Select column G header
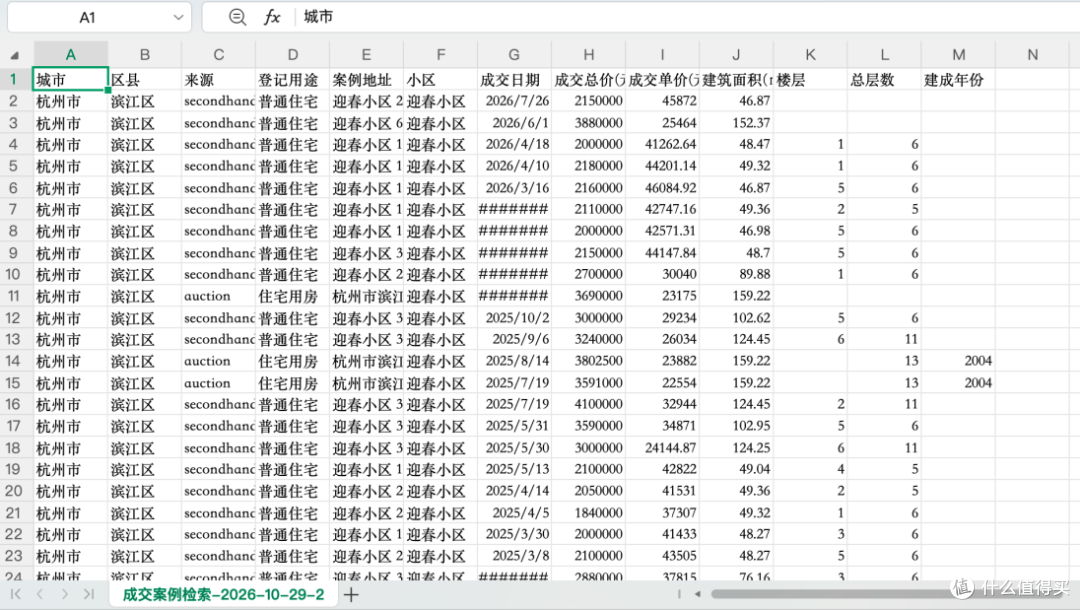This screenshot has height=610, width=1080. tap(514, 55)
